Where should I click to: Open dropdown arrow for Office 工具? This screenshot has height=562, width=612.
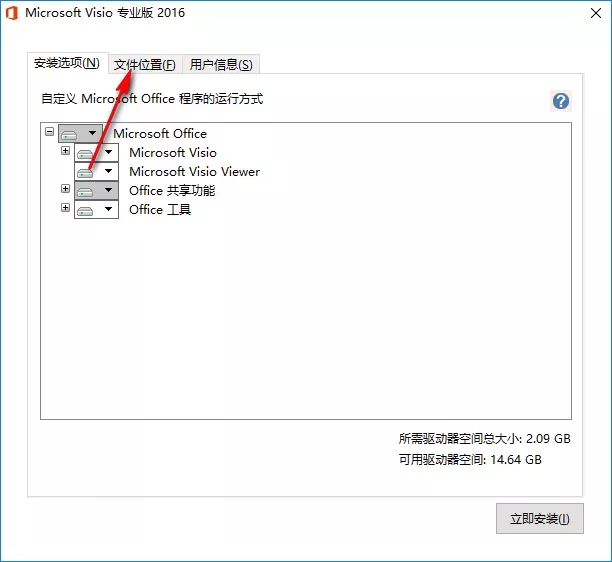(109, 209)
